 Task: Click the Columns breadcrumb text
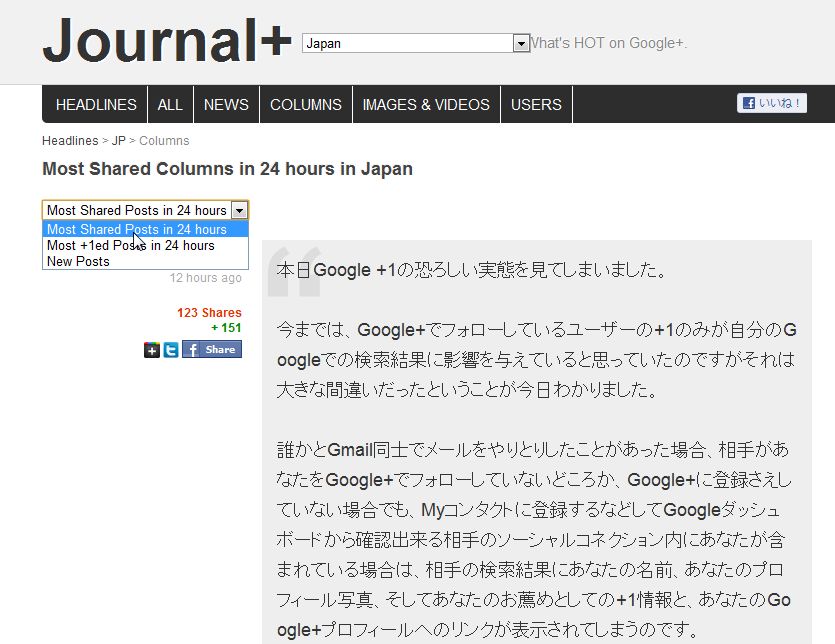coord(164,141)
